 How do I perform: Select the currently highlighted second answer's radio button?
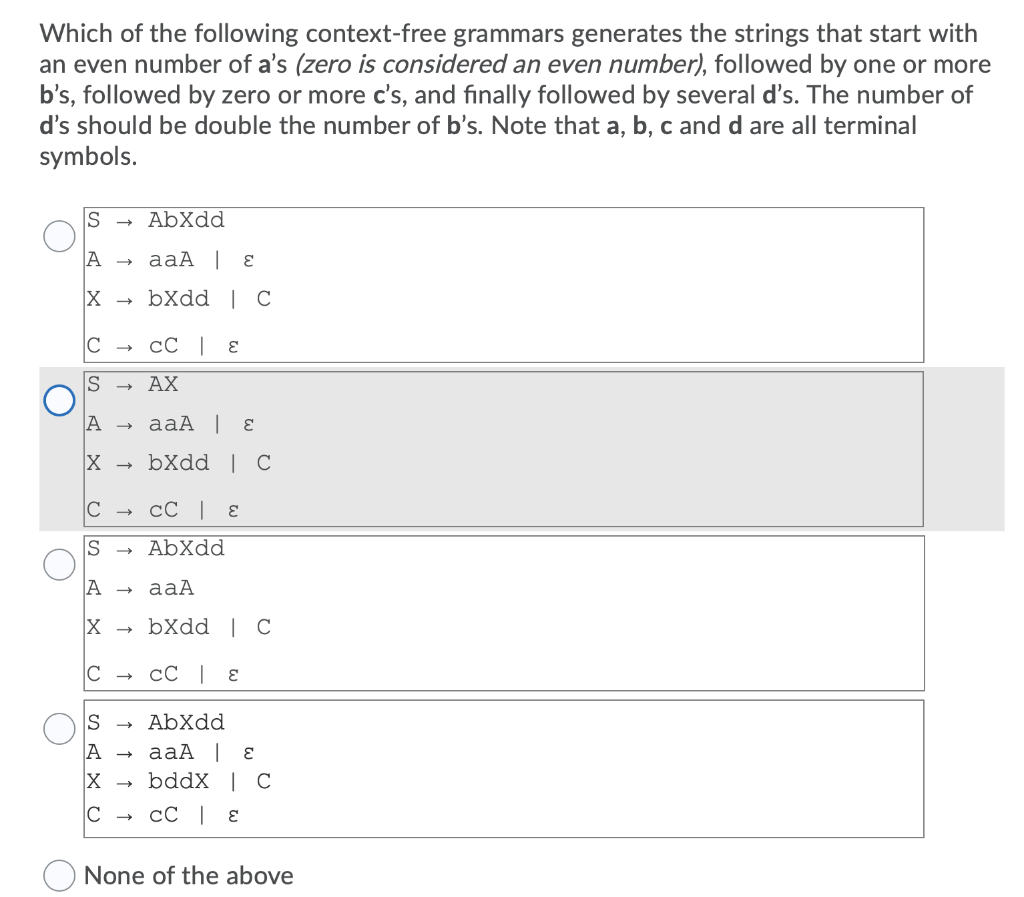tap(58, 398)
